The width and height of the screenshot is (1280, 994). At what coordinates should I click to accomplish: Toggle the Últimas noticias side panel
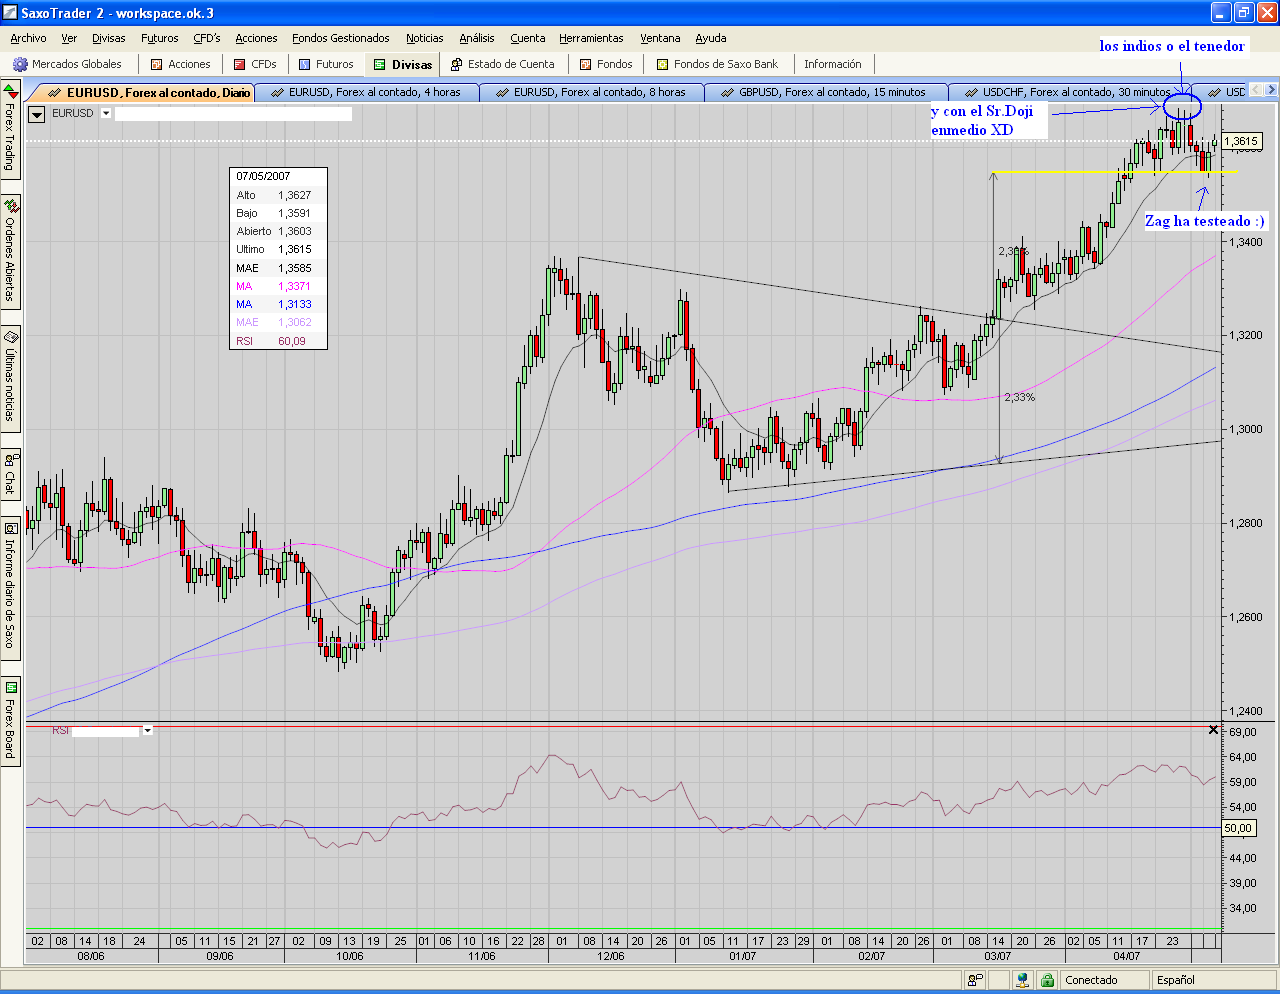(10, 376)
